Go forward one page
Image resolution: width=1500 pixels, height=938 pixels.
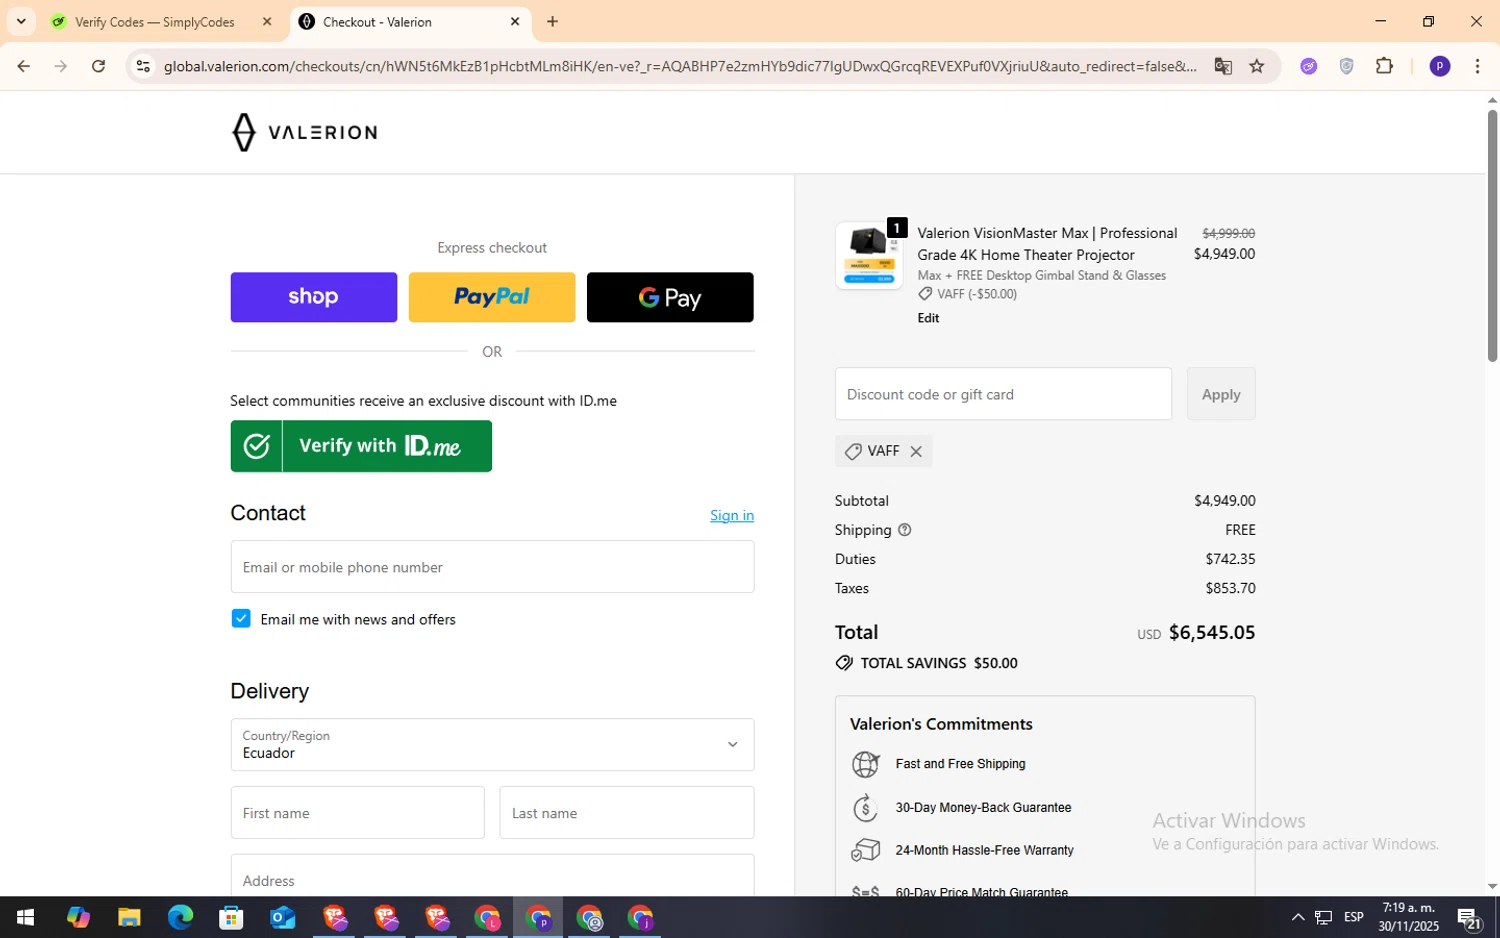pos(61,66)
